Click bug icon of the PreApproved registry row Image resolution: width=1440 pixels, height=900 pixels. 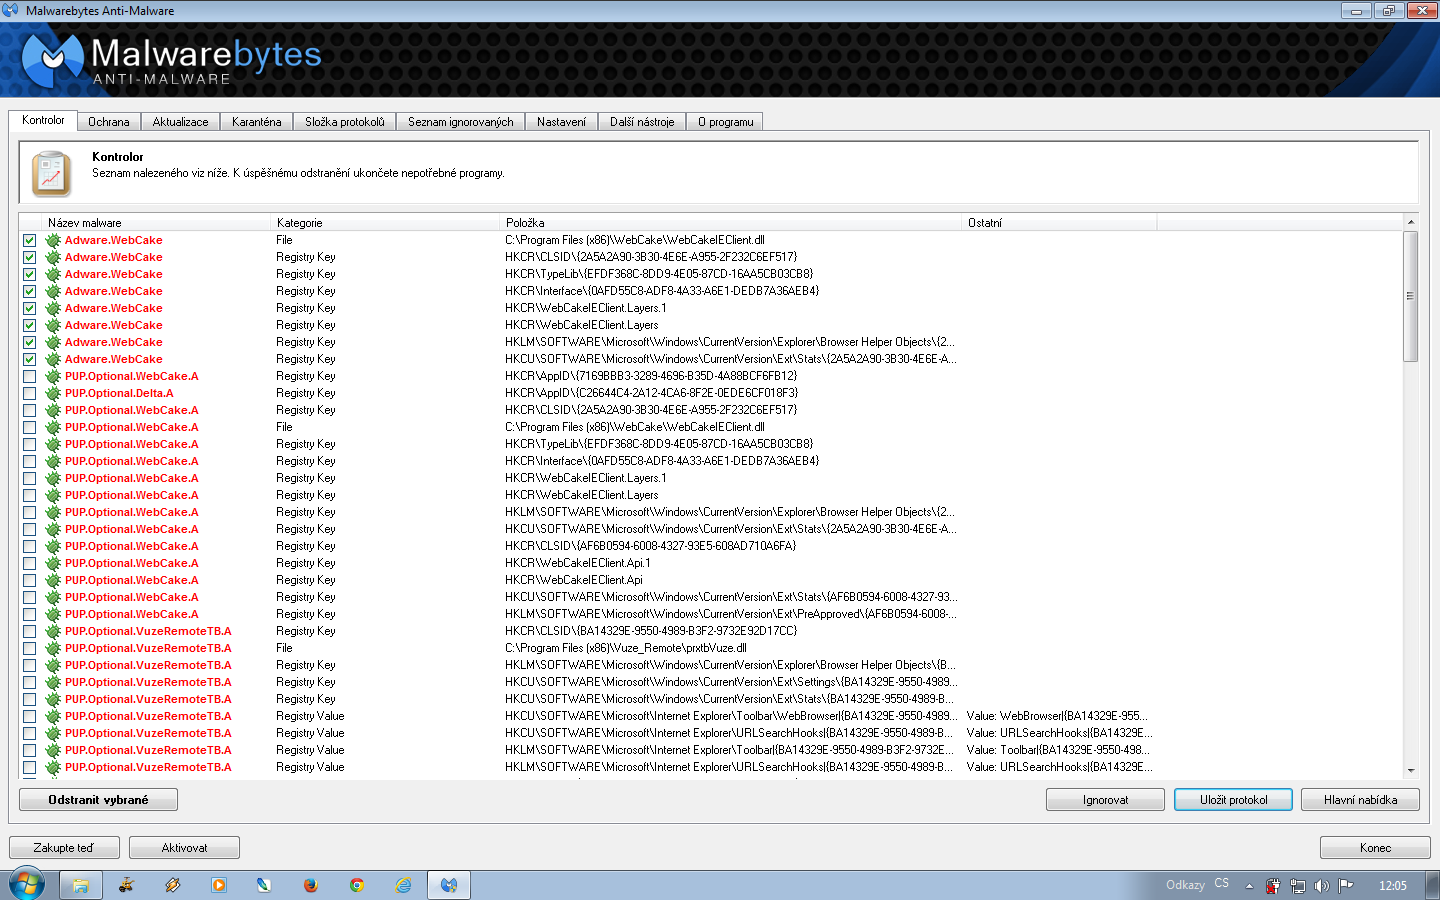tap(53, 614)
